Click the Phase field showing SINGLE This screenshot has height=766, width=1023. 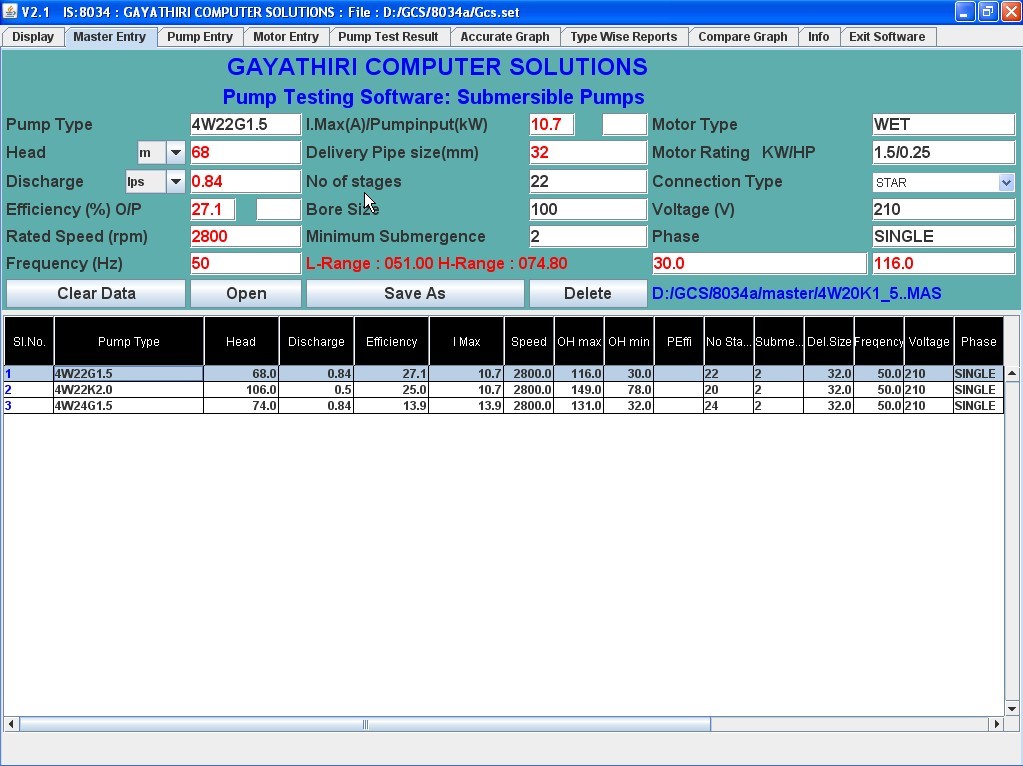[x=943, y=236]
